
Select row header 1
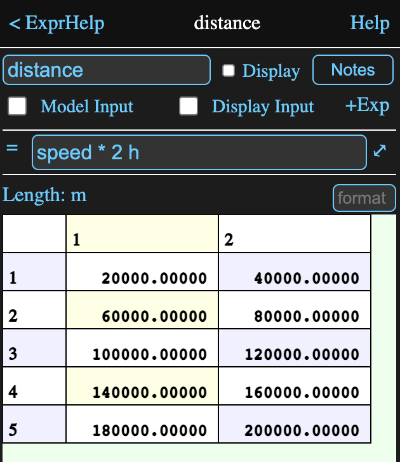(x=34, y=271)
